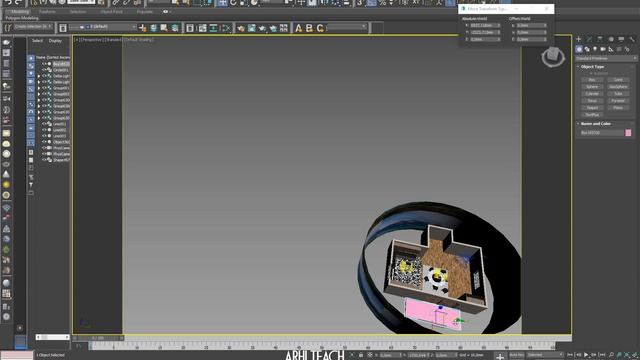Switch to the Selection ribbon tab

coord(78,11)
